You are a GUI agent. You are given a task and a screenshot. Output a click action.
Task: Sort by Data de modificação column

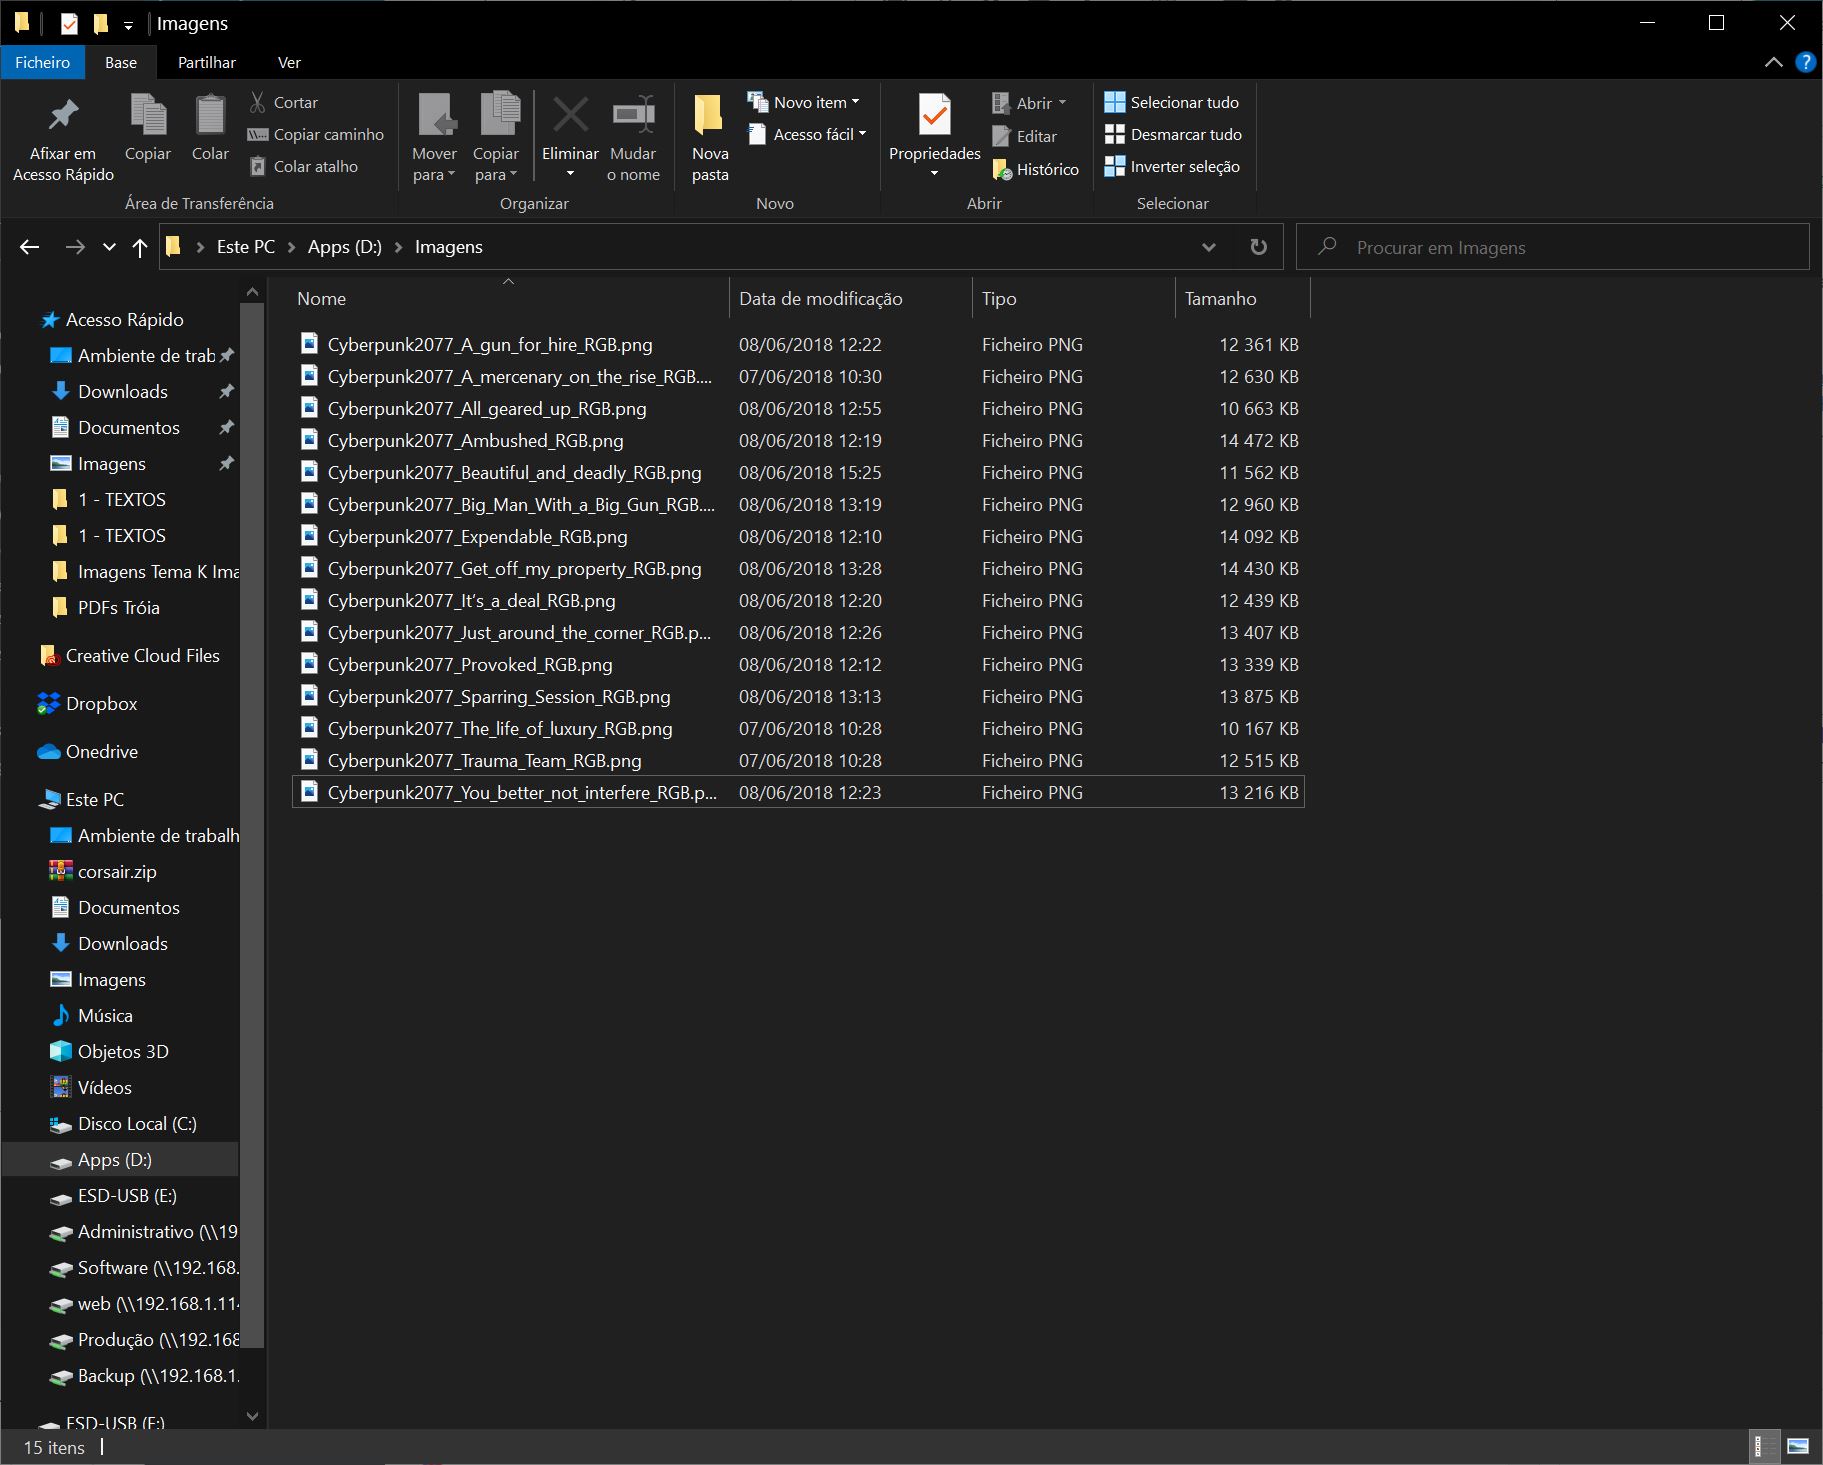click(850, 298)
